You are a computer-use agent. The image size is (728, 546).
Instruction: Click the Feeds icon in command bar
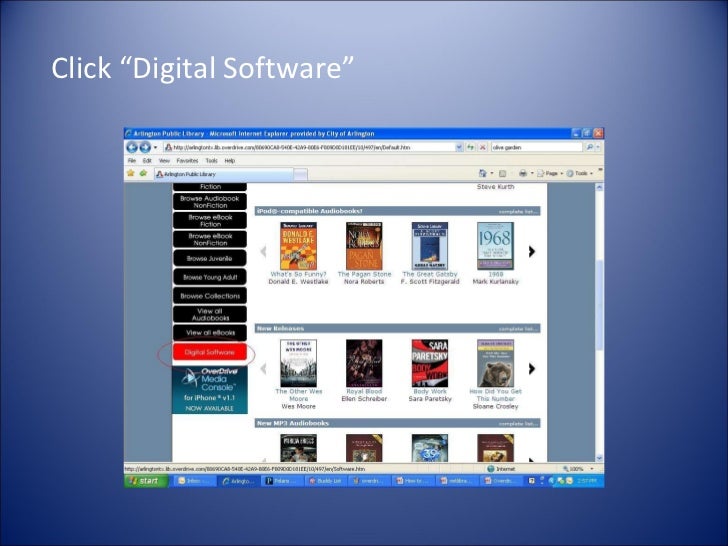pyautogui.click(x=502, y=174)
